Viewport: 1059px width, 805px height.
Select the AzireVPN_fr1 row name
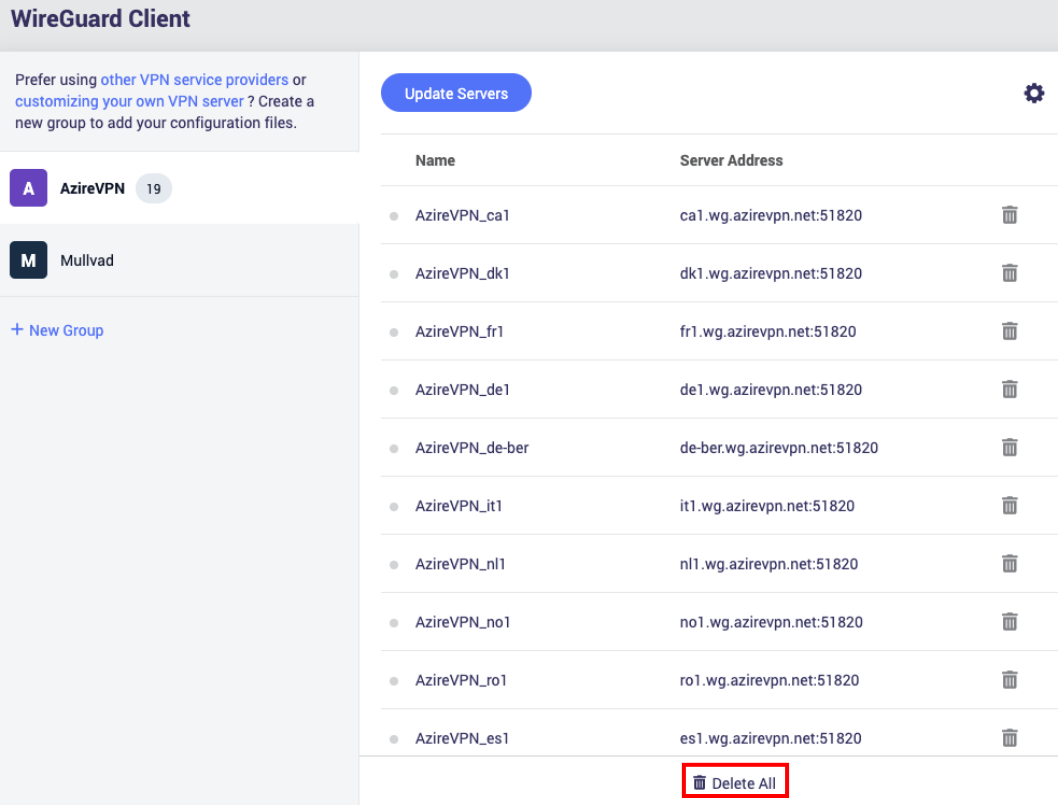coord(459,332)
